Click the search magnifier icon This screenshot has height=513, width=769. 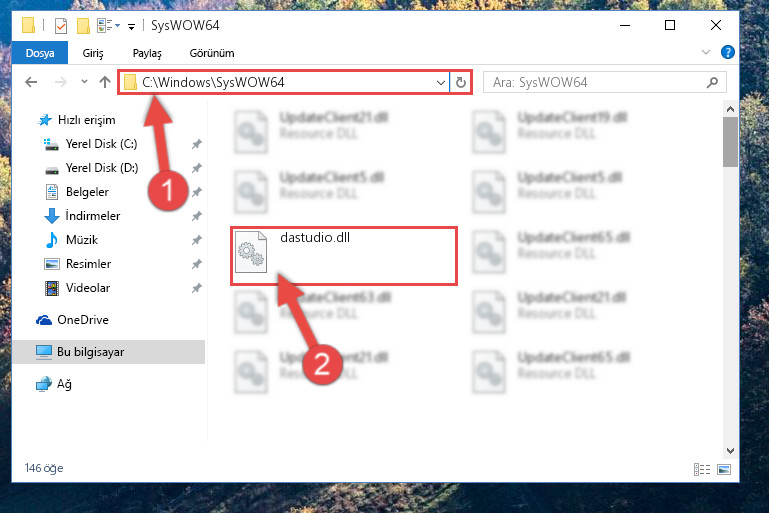tap(712, 82)
